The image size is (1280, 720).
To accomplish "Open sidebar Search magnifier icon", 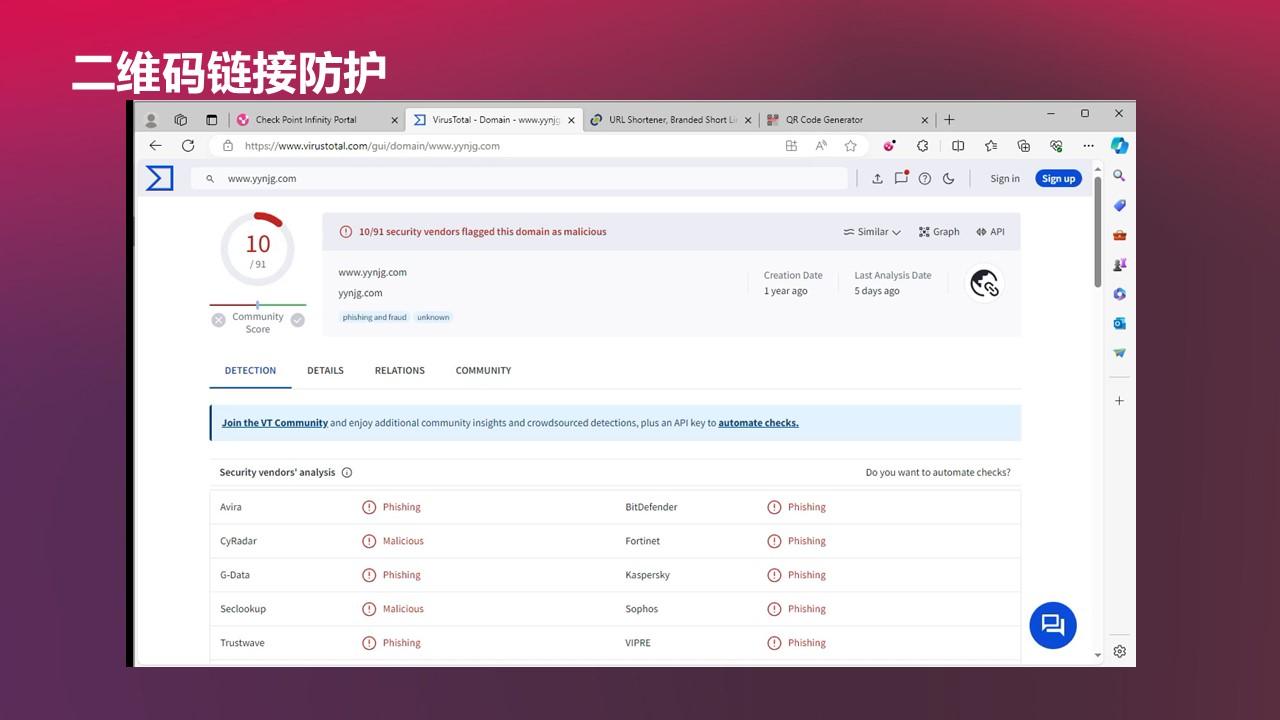I will [x=1120, y=176].
